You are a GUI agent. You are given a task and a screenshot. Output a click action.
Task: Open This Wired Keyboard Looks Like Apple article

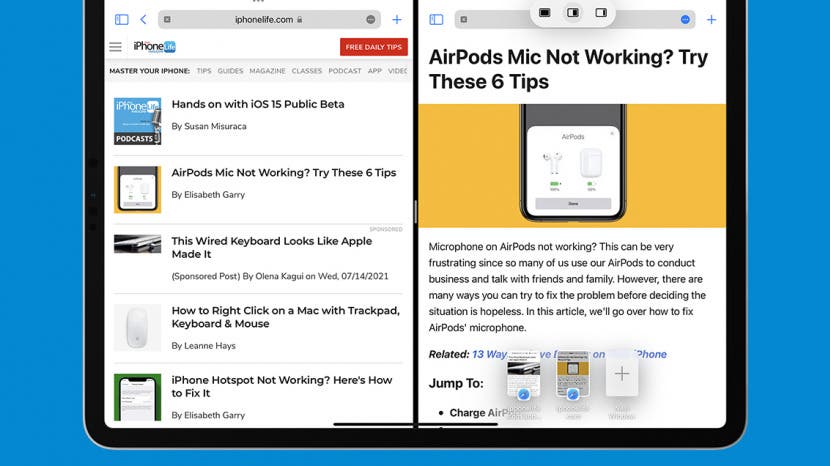point(272,247)
